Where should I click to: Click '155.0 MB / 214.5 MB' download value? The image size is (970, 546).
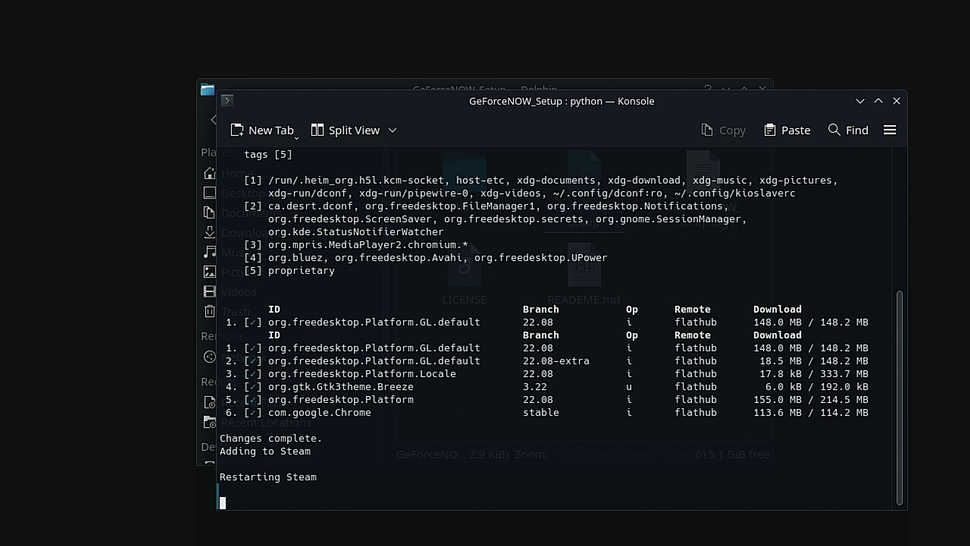click(811, 399)
